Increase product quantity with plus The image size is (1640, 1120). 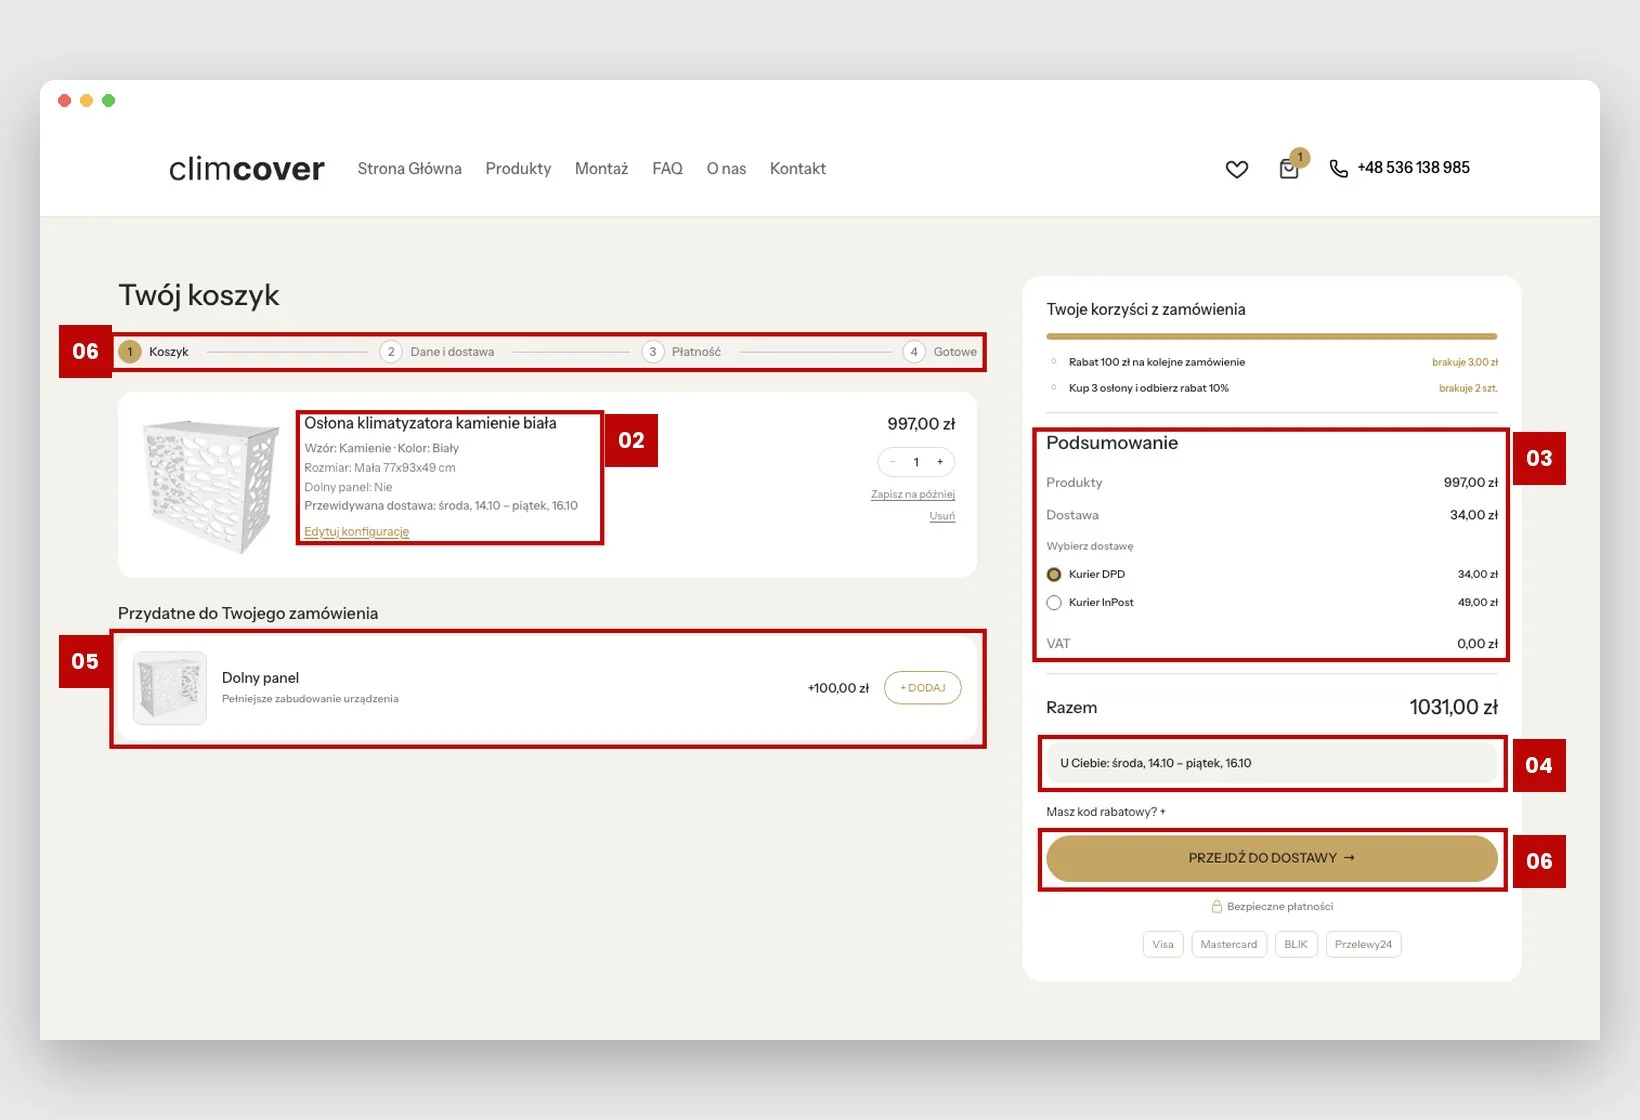coord(940,462)
